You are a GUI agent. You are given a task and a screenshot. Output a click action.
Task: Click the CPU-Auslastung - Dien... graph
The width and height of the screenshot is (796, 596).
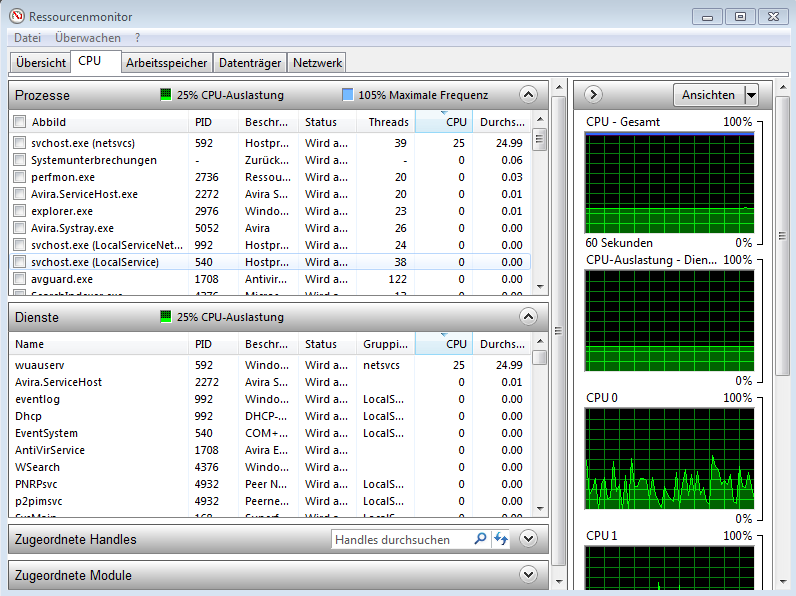[669, 321]
